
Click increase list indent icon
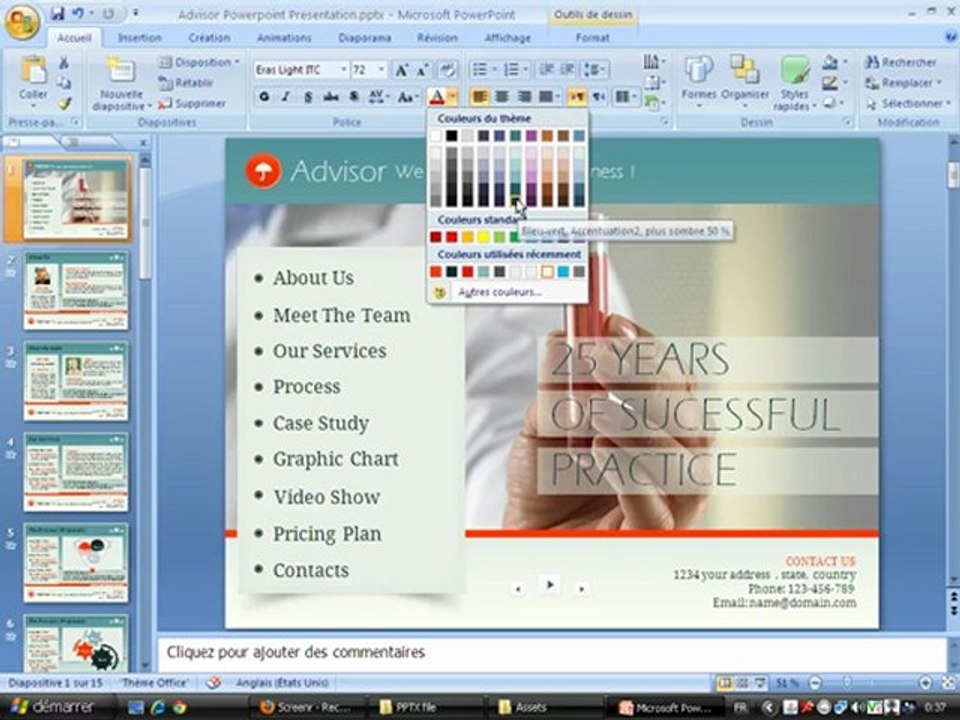point(568,70)
